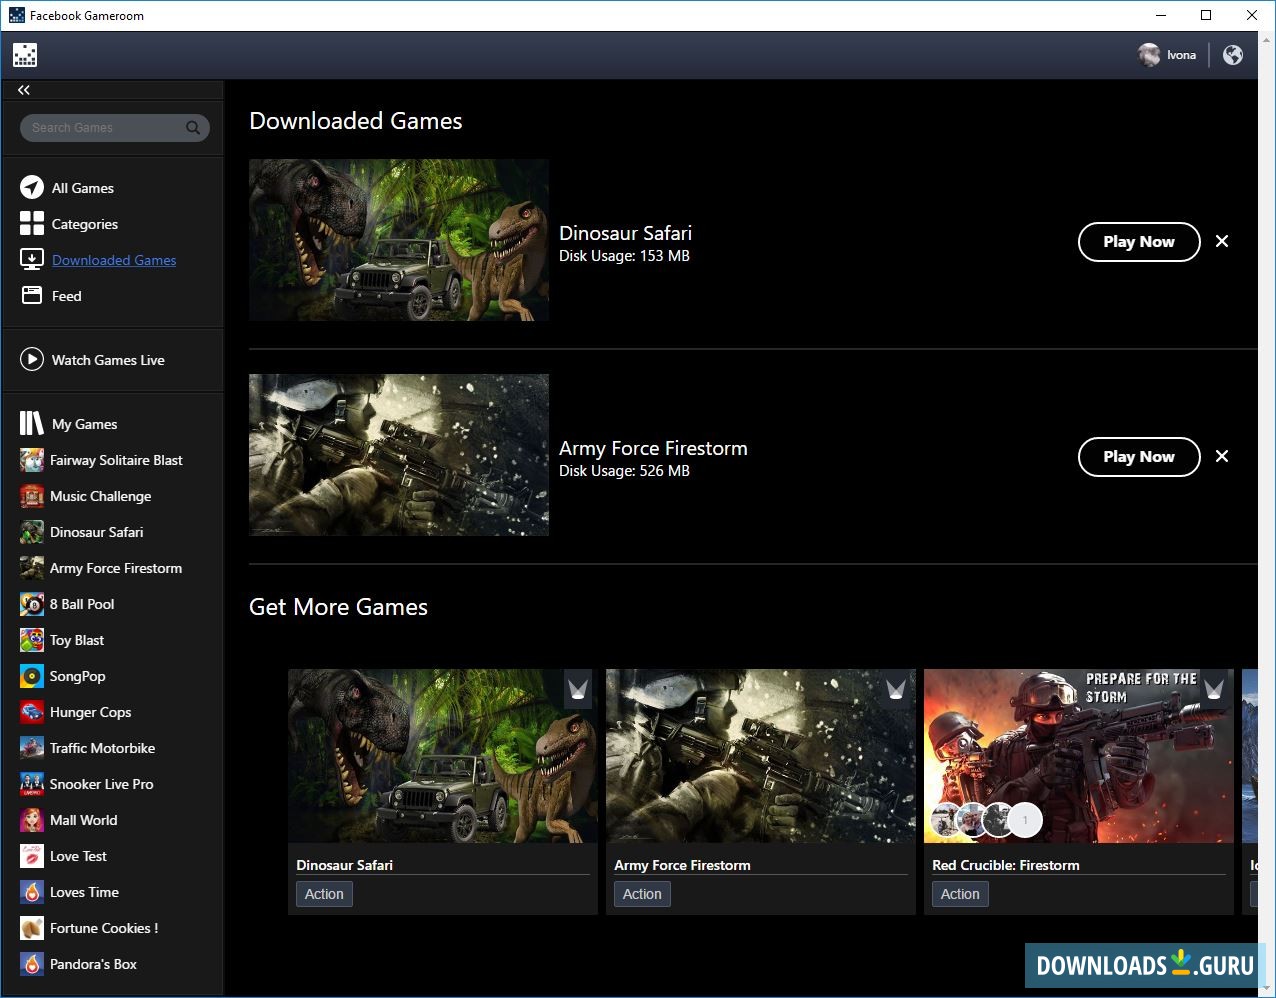Click Dinosaur Safari downloaded game thumbnail
This screenshot has width=1276, height=998.
pyautogui.click(x=399, y=240)
